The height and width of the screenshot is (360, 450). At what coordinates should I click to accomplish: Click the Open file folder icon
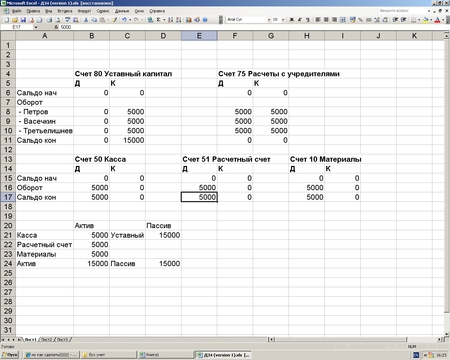coord(15,20)
